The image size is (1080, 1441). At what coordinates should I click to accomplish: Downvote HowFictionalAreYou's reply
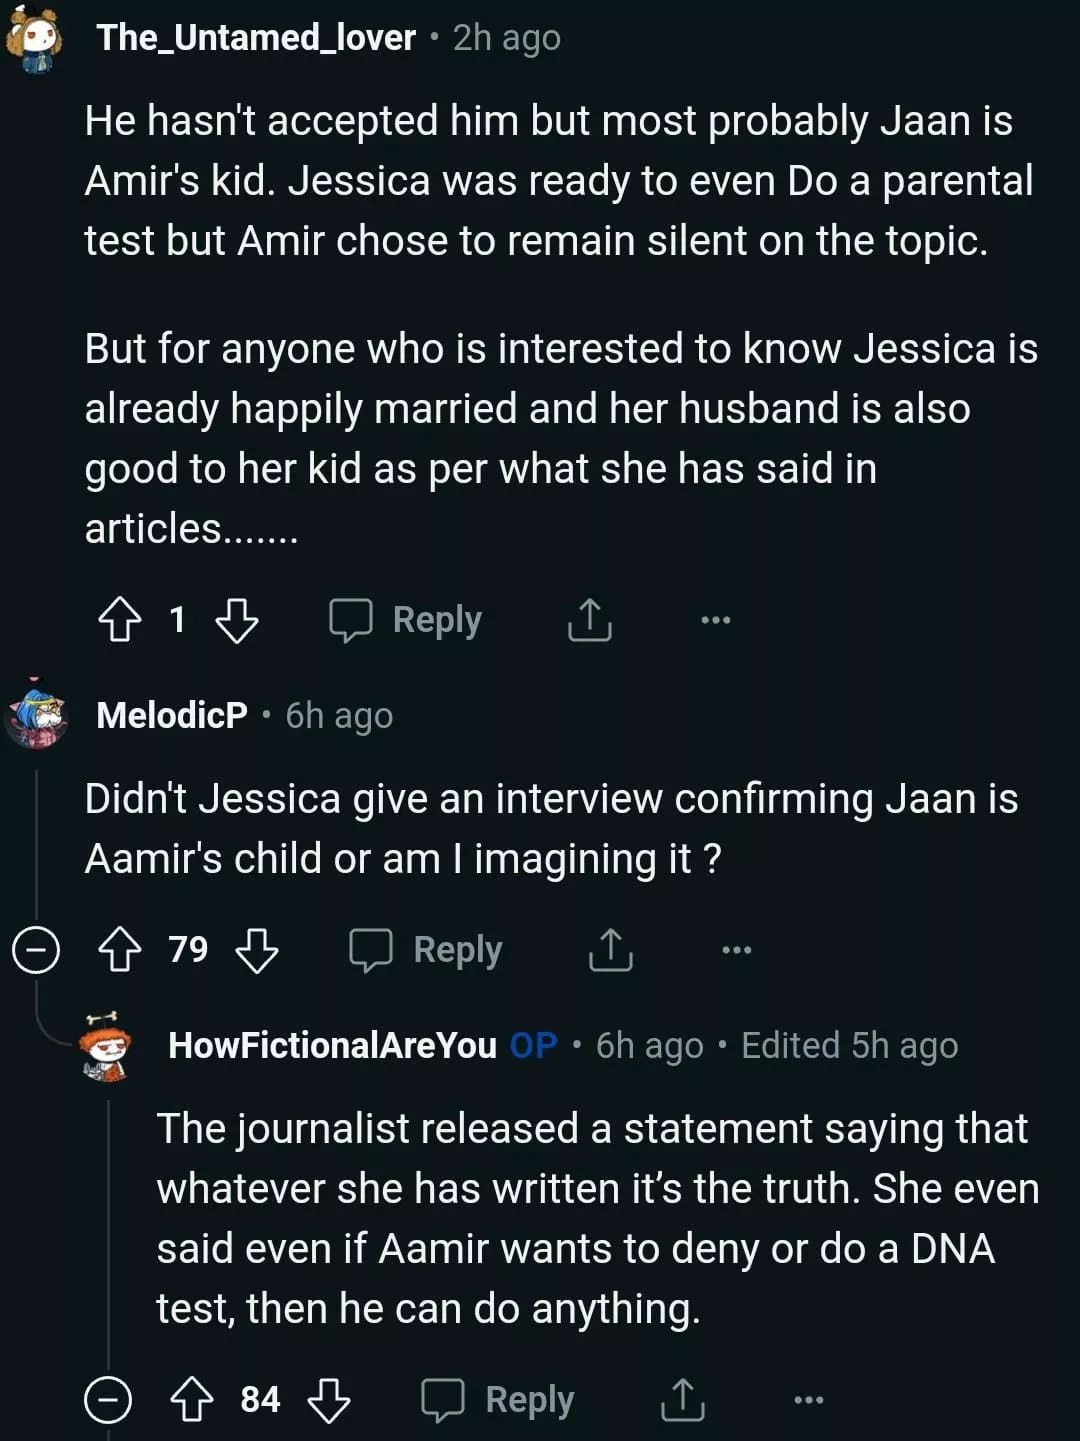pyautogui.click(x=329, y=1400)
